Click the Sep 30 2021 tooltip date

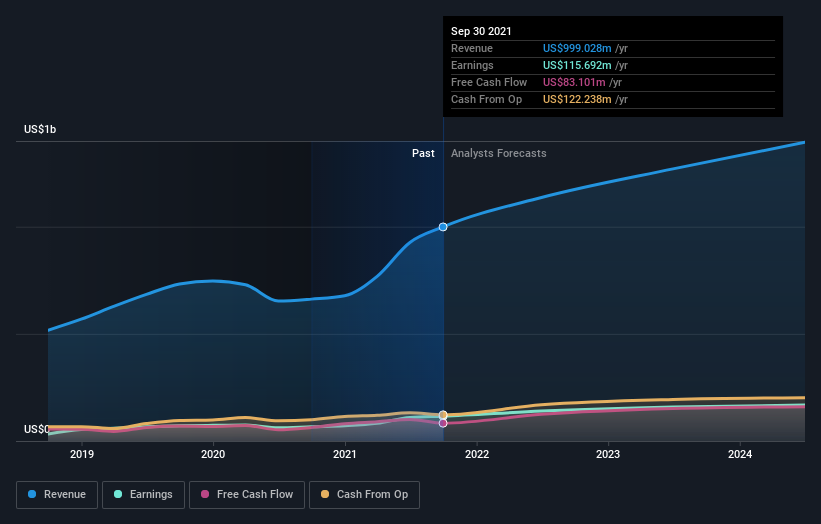click(x=481, y=31)
